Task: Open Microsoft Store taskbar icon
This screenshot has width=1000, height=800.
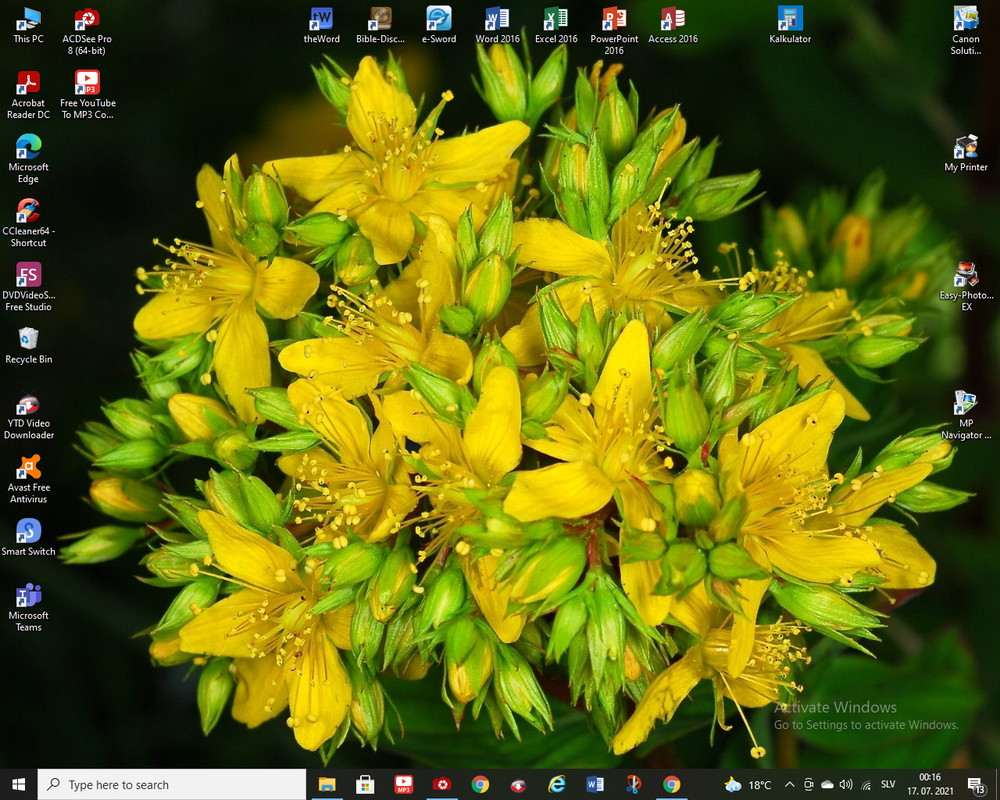Action: click(365, 784)
